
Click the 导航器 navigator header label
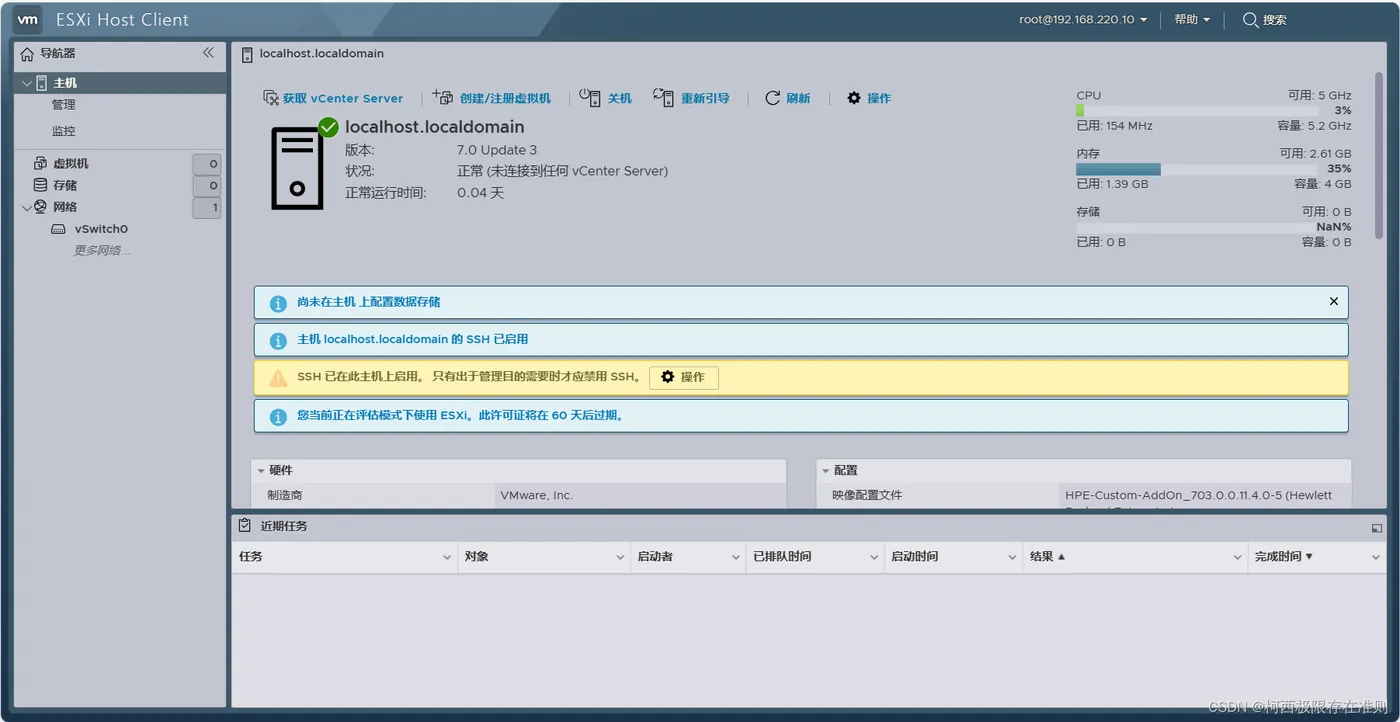point(58,53)
